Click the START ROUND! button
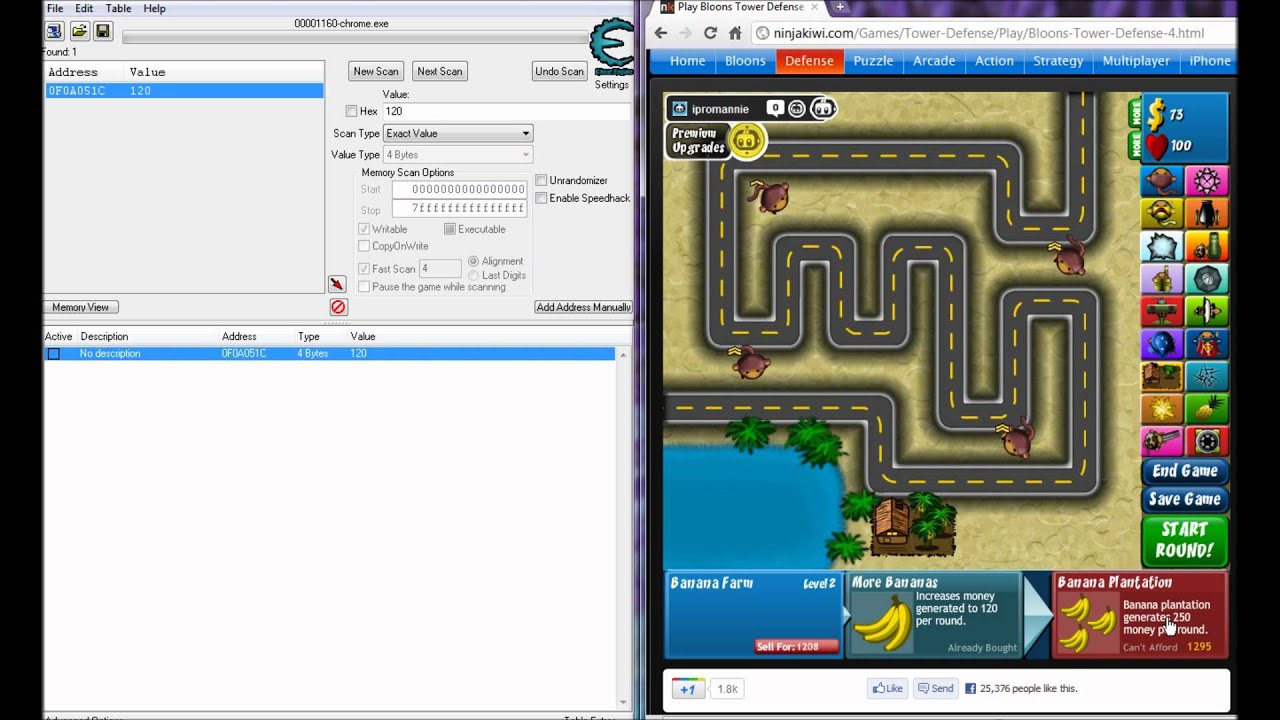Screen dimensions: 1280x720 pyautogui.click(x=1185, y=540)
